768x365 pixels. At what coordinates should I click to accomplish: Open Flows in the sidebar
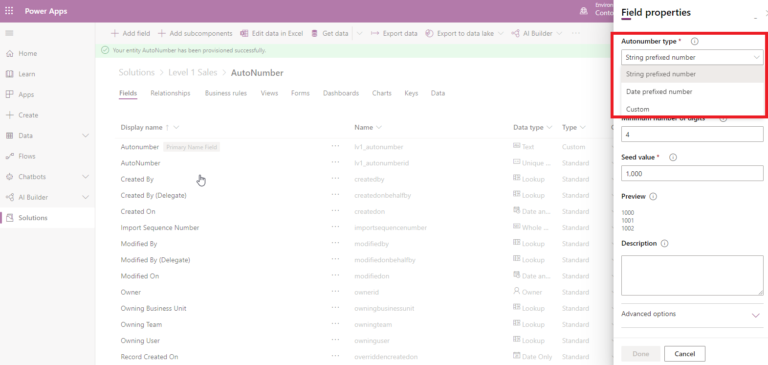27,156
